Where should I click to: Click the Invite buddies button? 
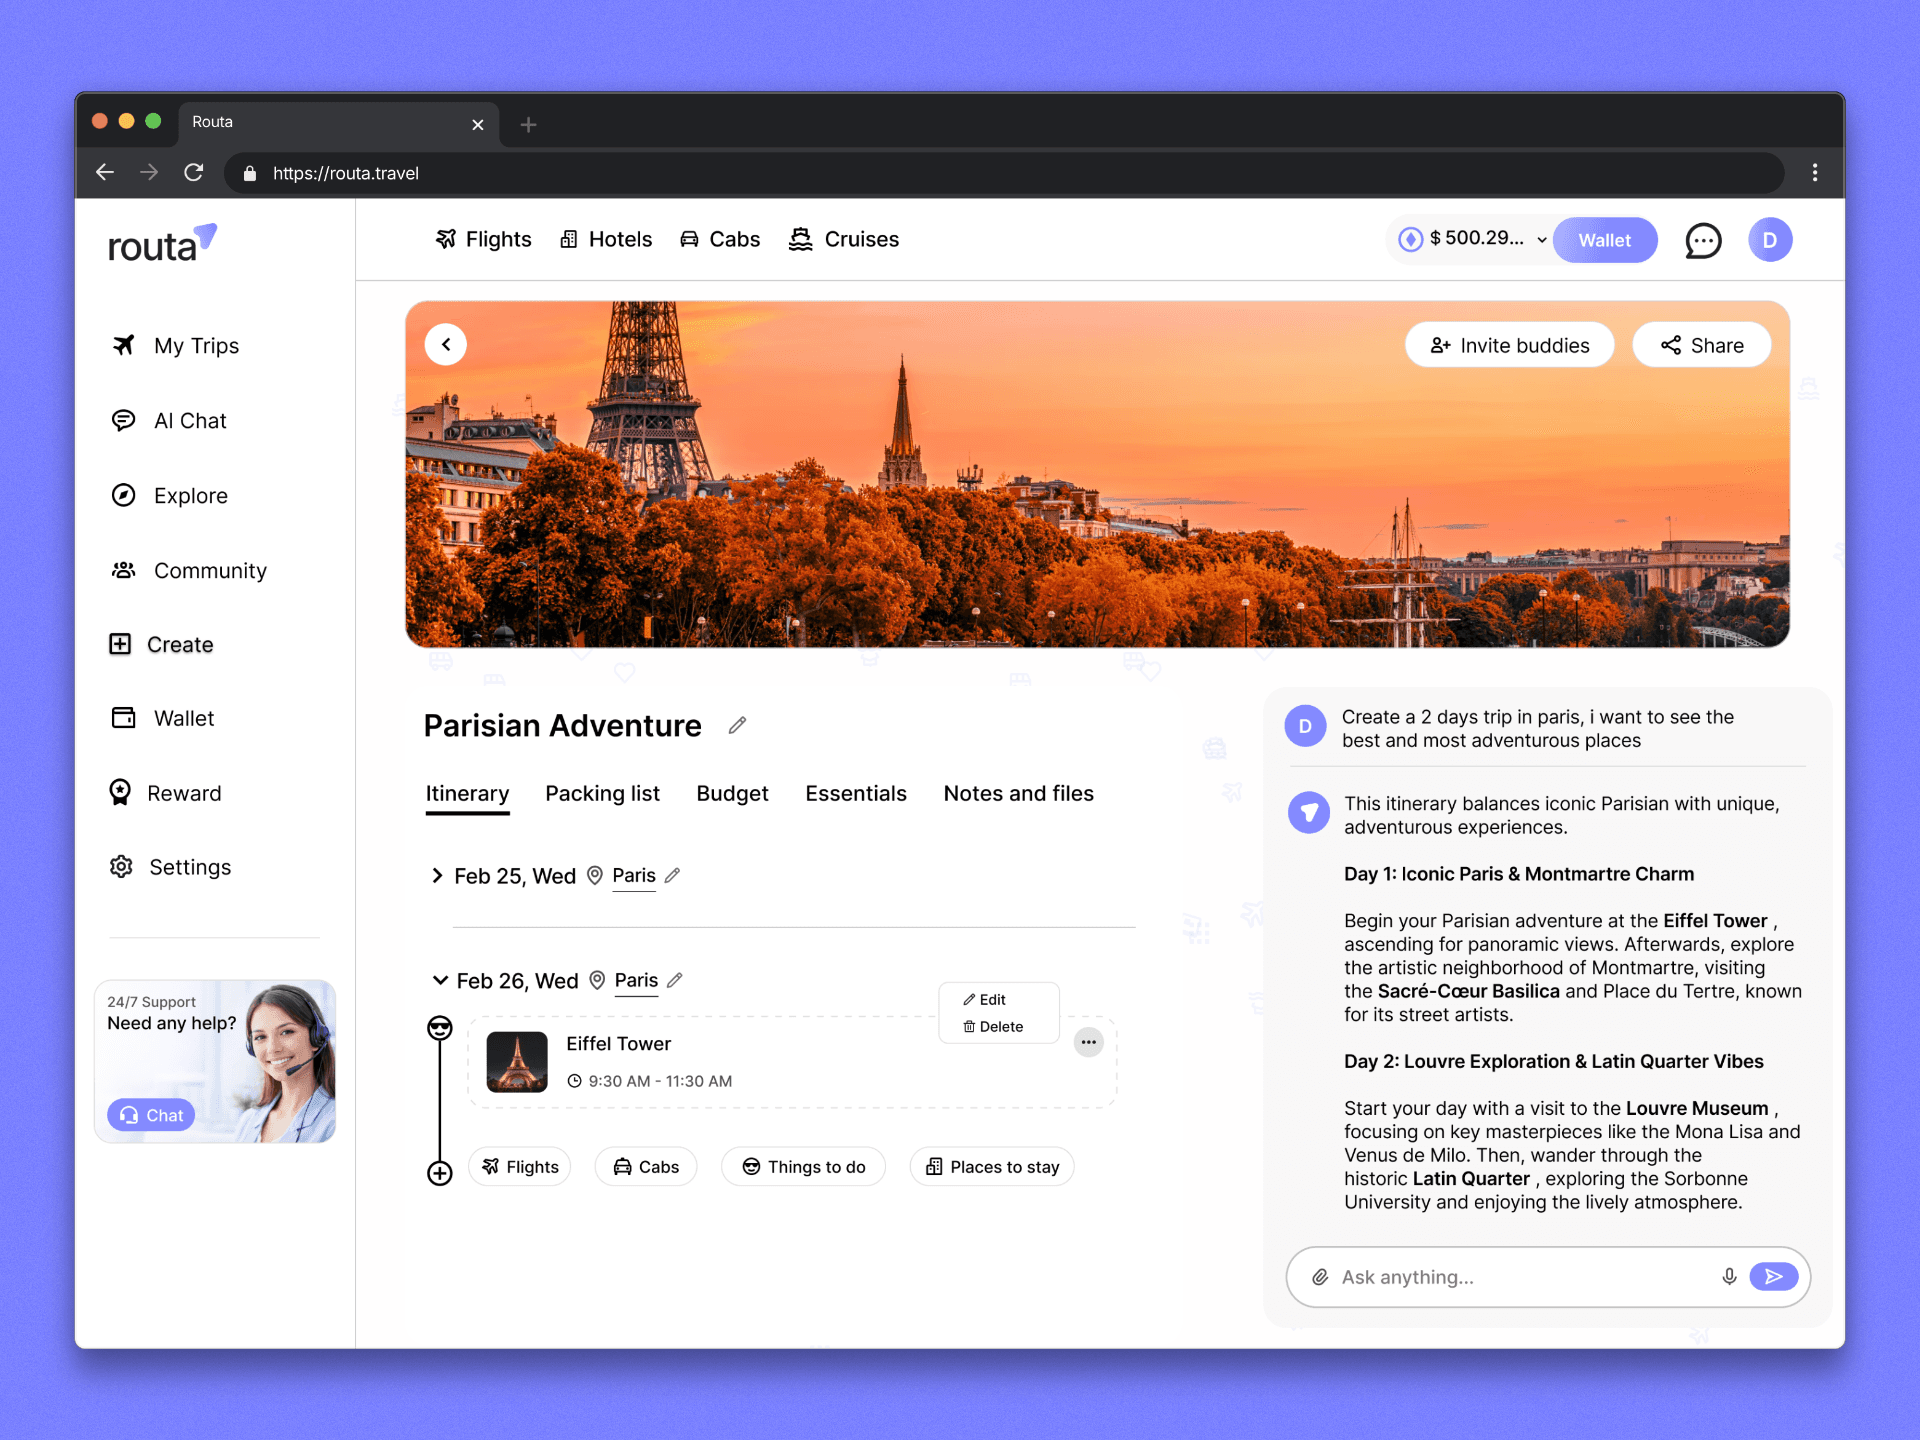1509,345
